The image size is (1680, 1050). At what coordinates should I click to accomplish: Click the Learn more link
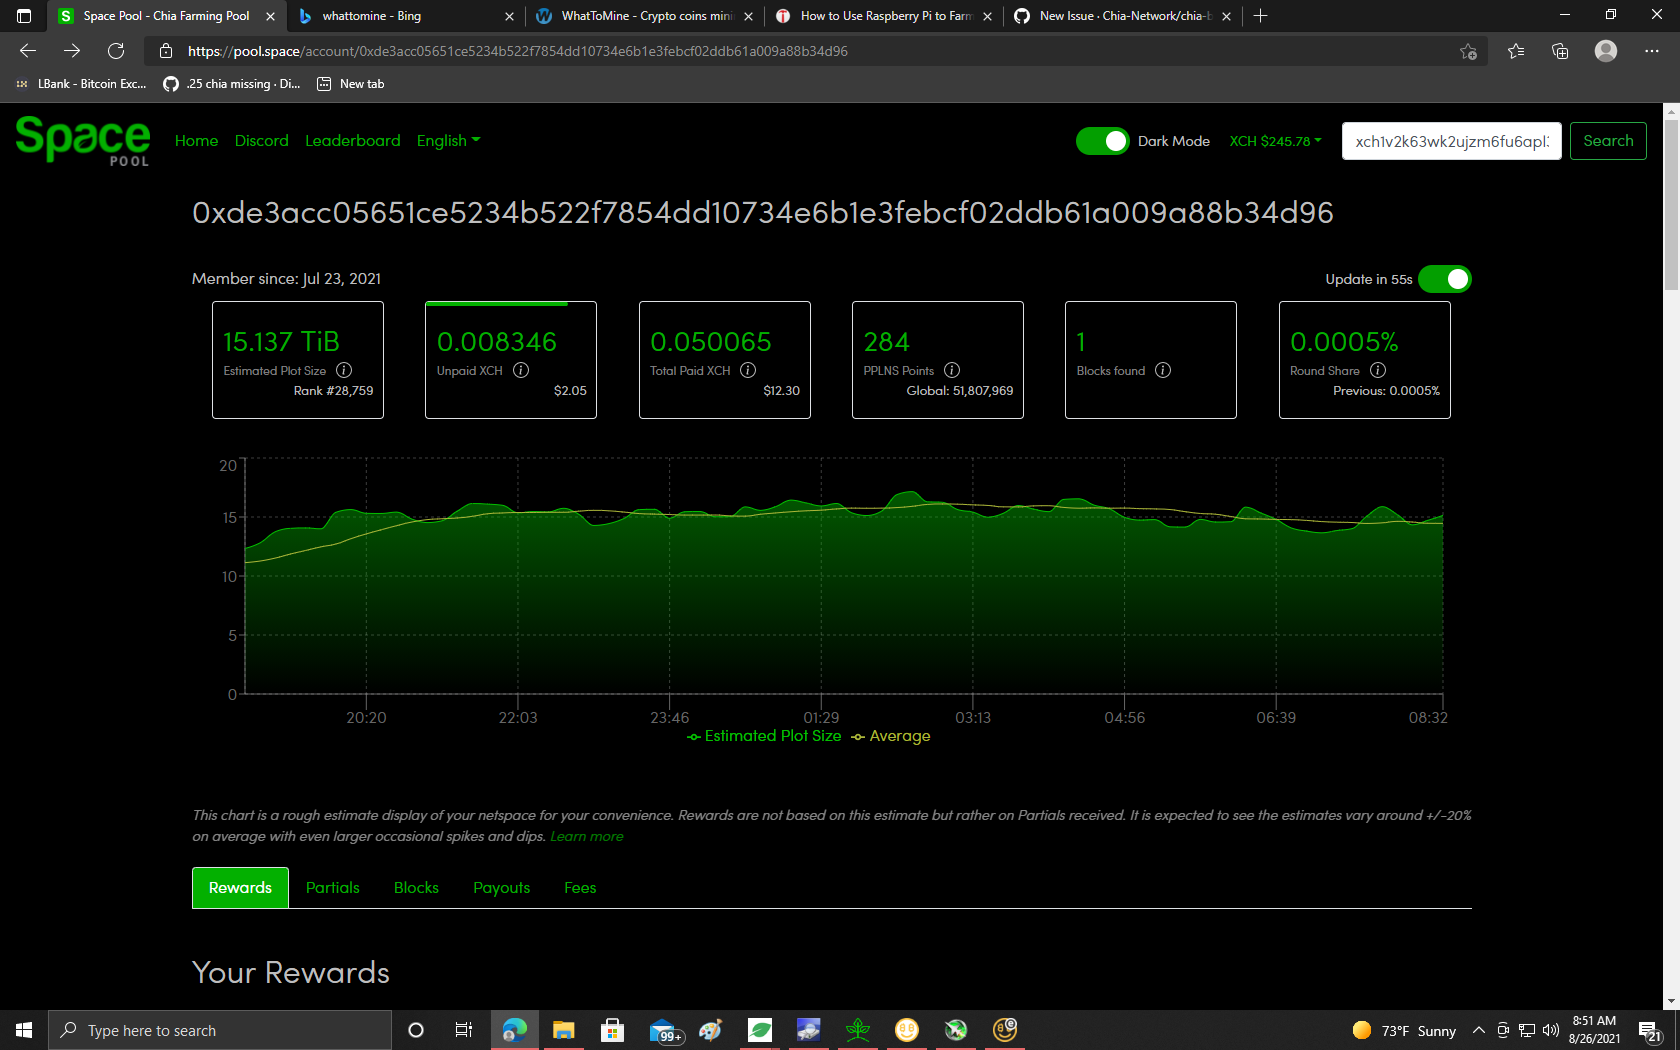[x=587, y=837]
